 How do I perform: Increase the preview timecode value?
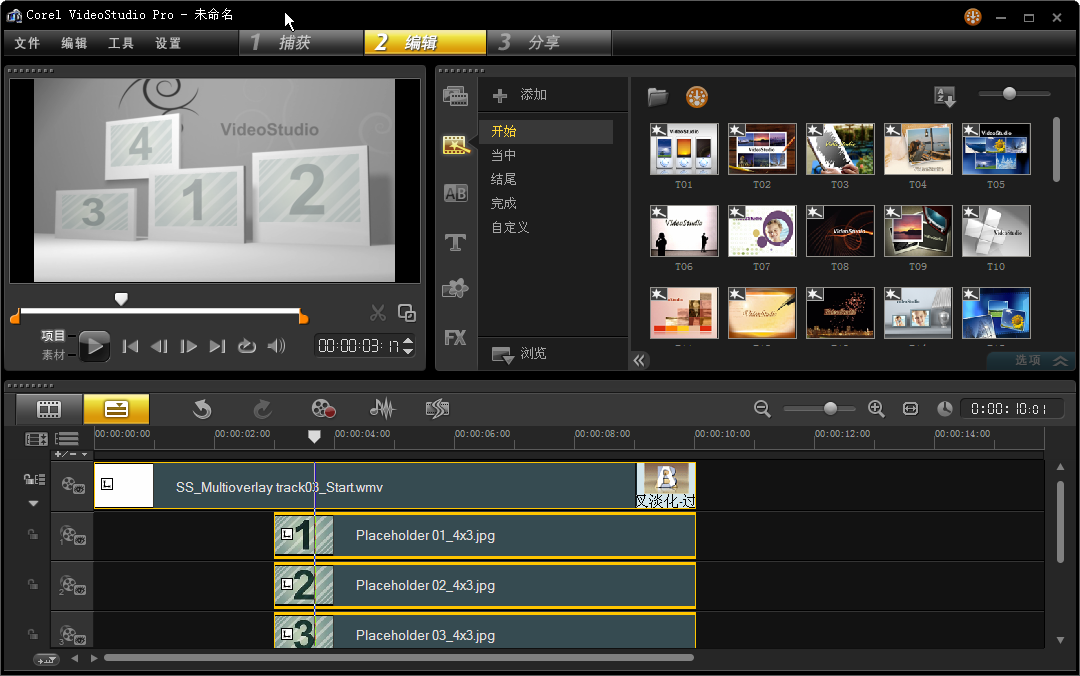tap(408, 340)
